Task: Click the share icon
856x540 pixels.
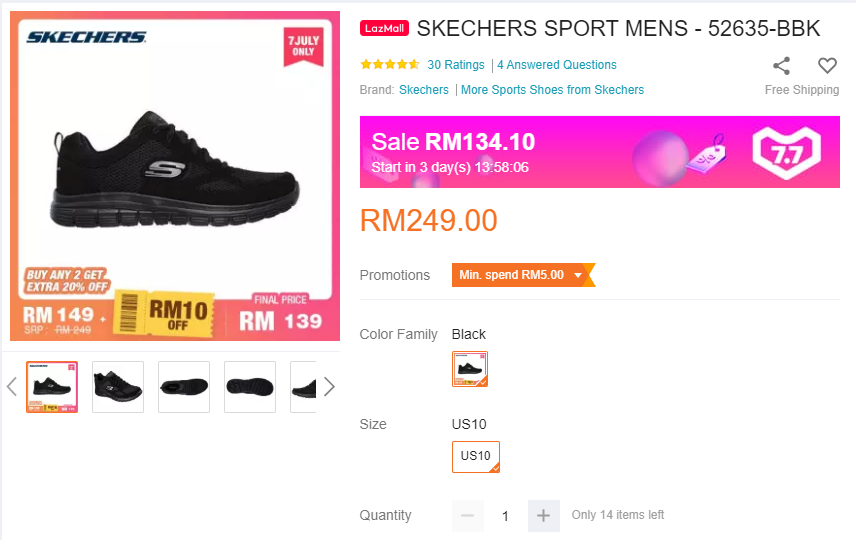Action: pos(781,66)
